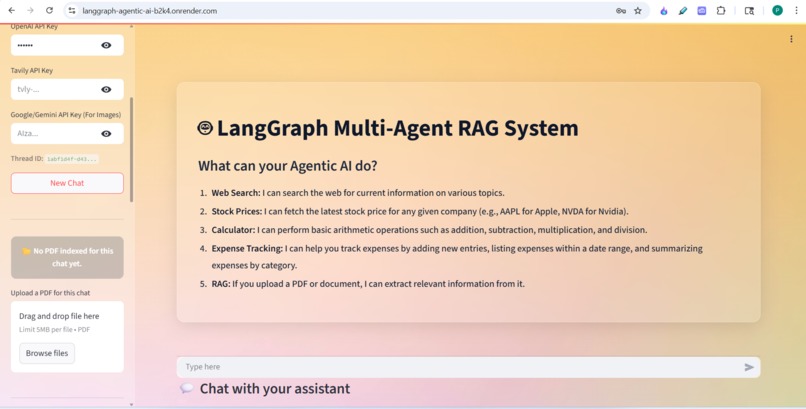This screenshot has height=409, width=806.
Task: Start a New Chat
Action: [x=67, y=183]
